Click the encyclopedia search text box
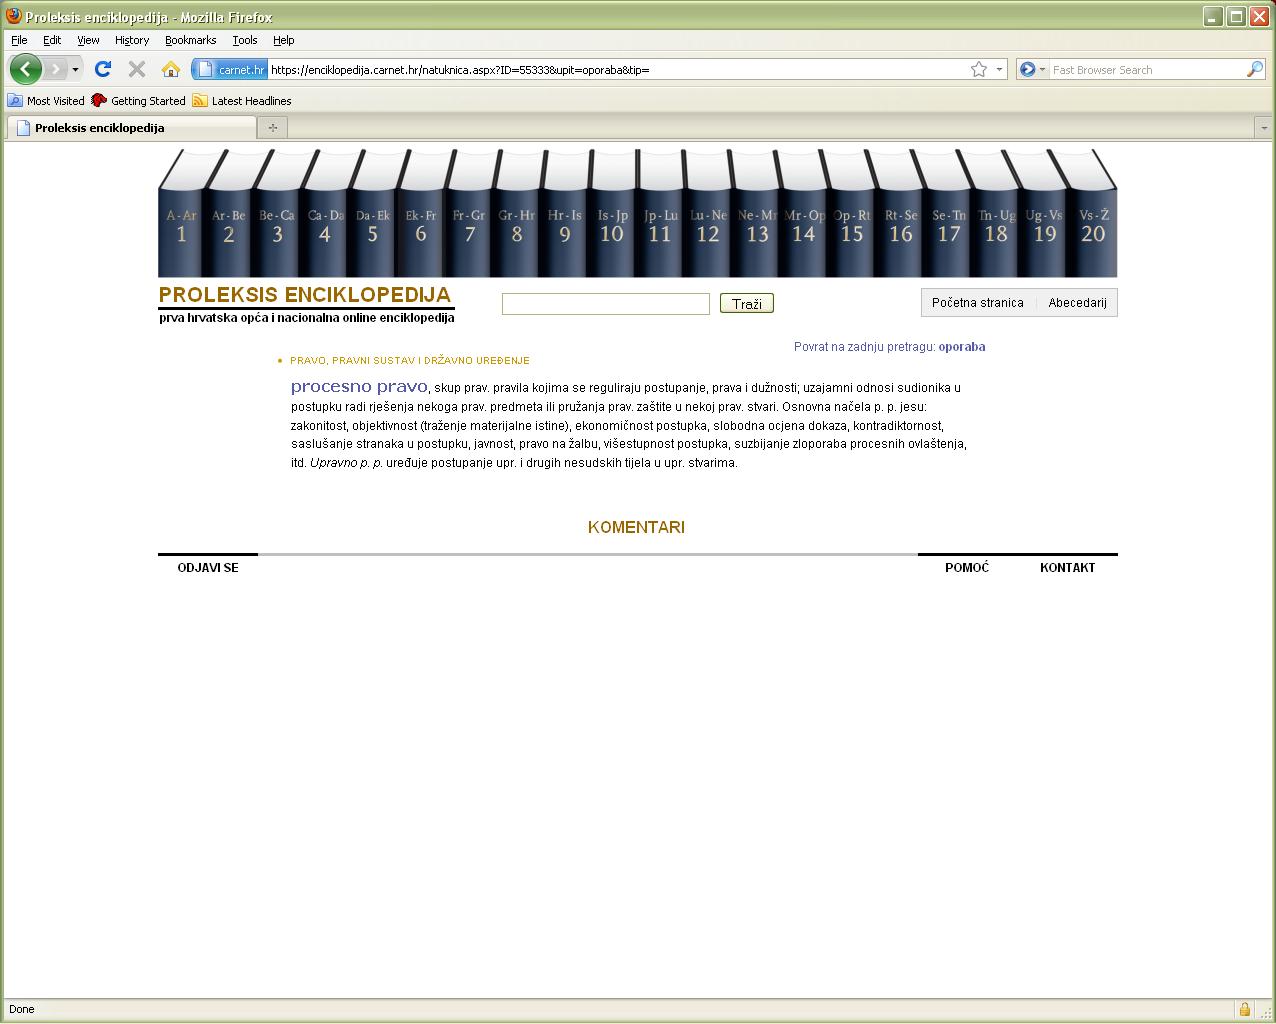The width and height of the screenshot is (1276, 1024). point(606,303)
